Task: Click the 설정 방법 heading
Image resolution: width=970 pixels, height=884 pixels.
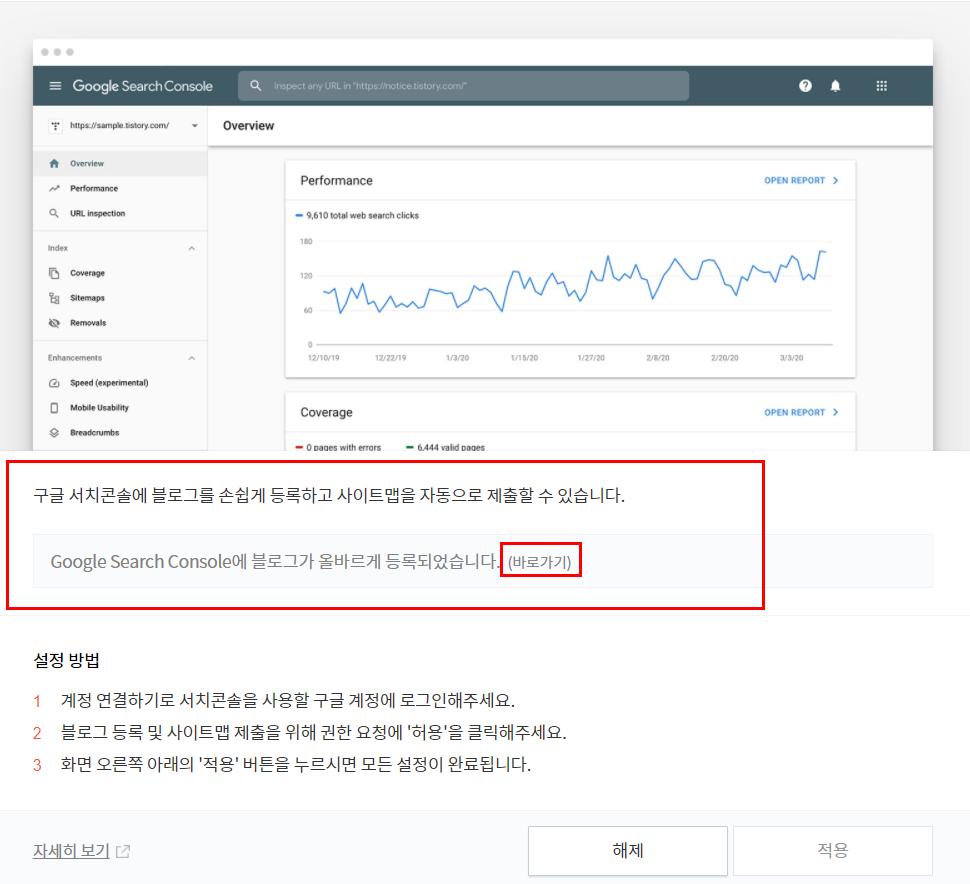Action: [x=66, y=660]
